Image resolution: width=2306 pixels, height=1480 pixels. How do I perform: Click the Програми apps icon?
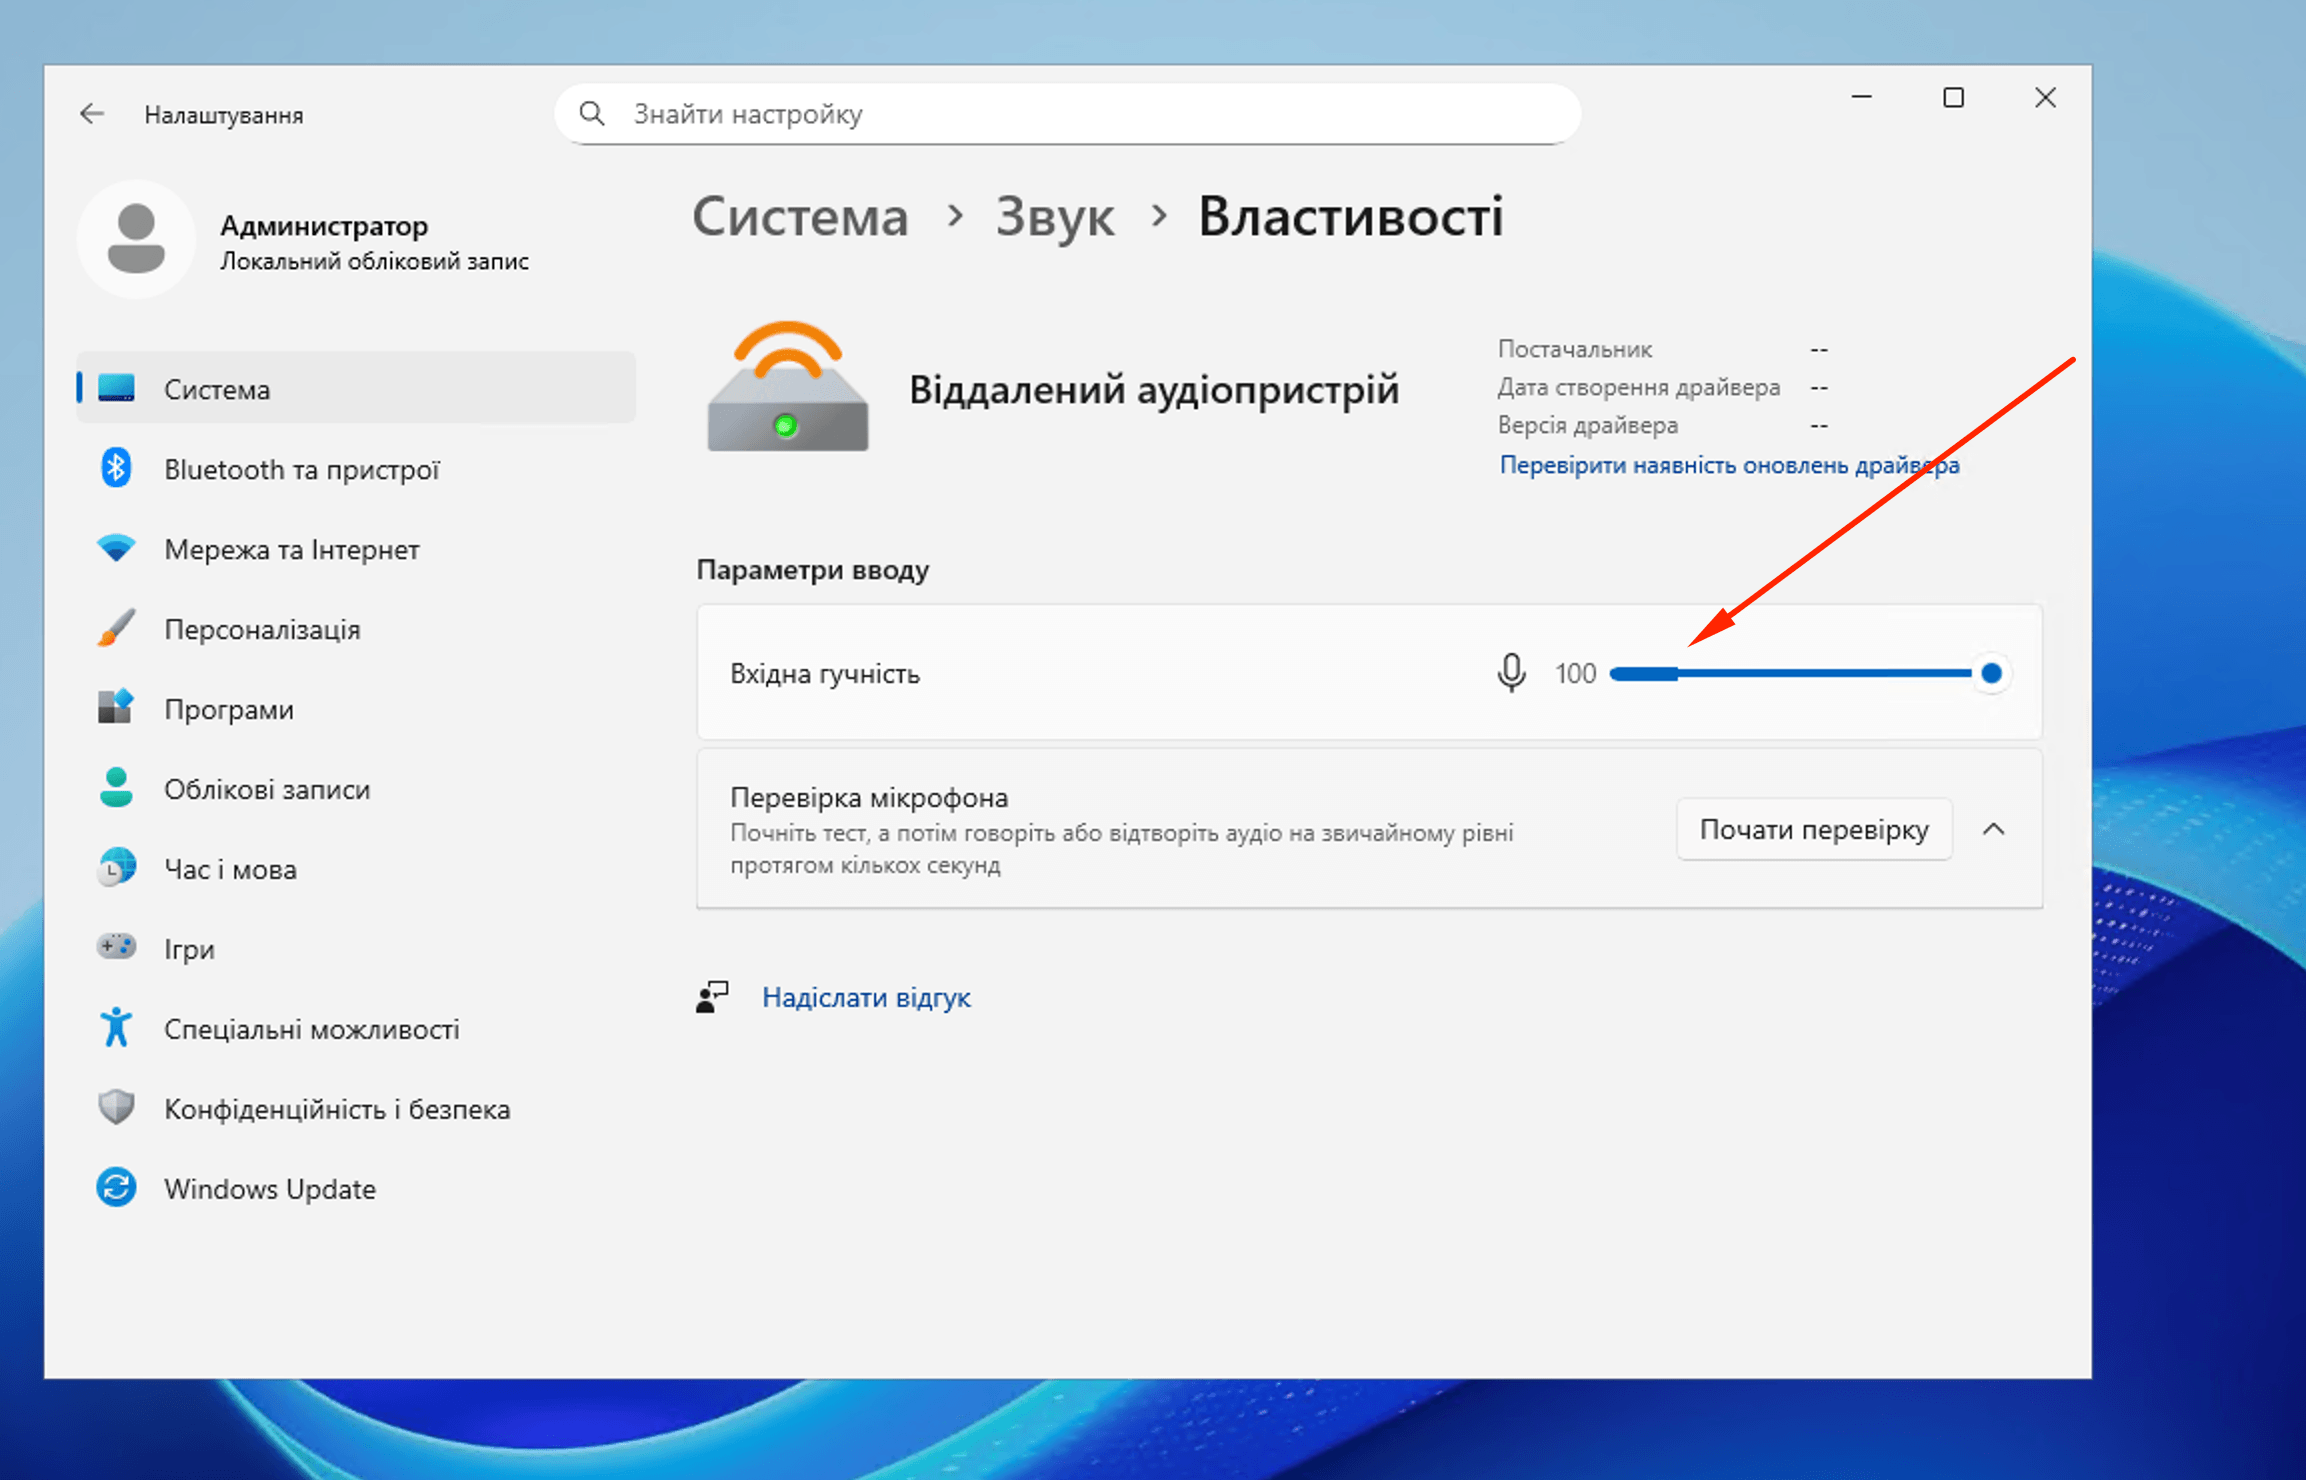116,708
